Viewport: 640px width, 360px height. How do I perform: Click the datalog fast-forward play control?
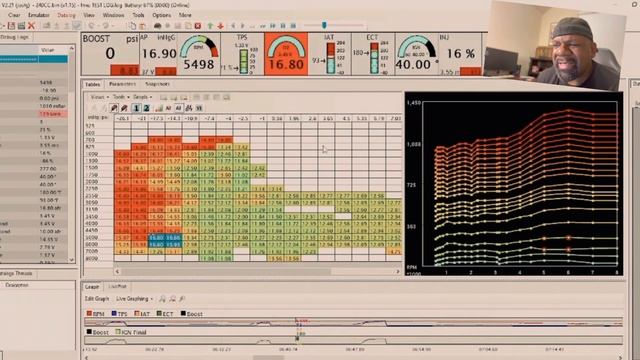pyautogui.click(x=273, y=26)
